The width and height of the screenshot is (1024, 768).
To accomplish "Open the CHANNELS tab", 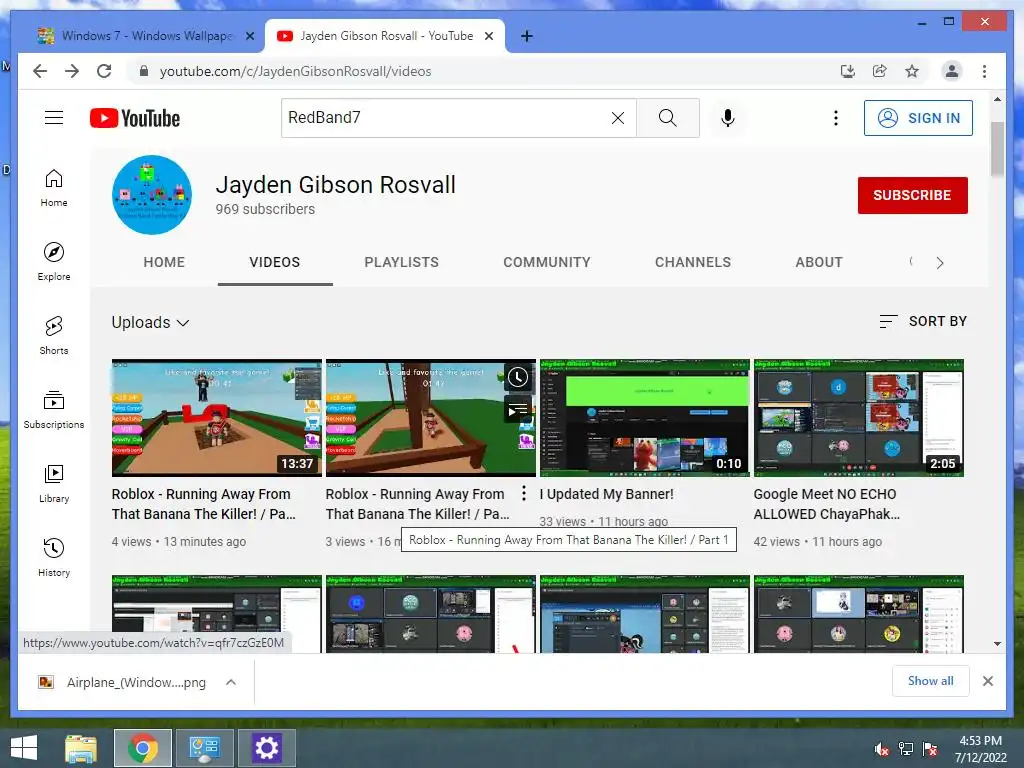I will 693,263.
